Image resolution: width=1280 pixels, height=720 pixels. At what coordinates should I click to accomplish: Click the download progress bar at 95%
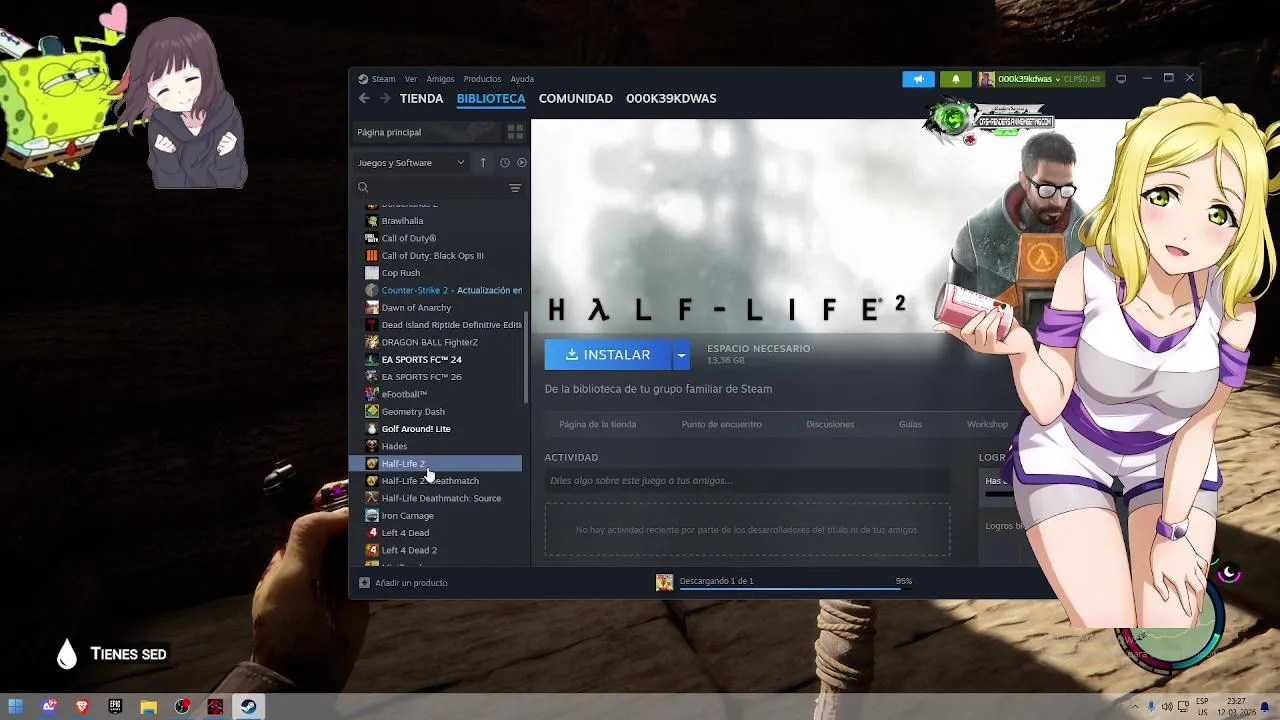click(x=796, y=589)
